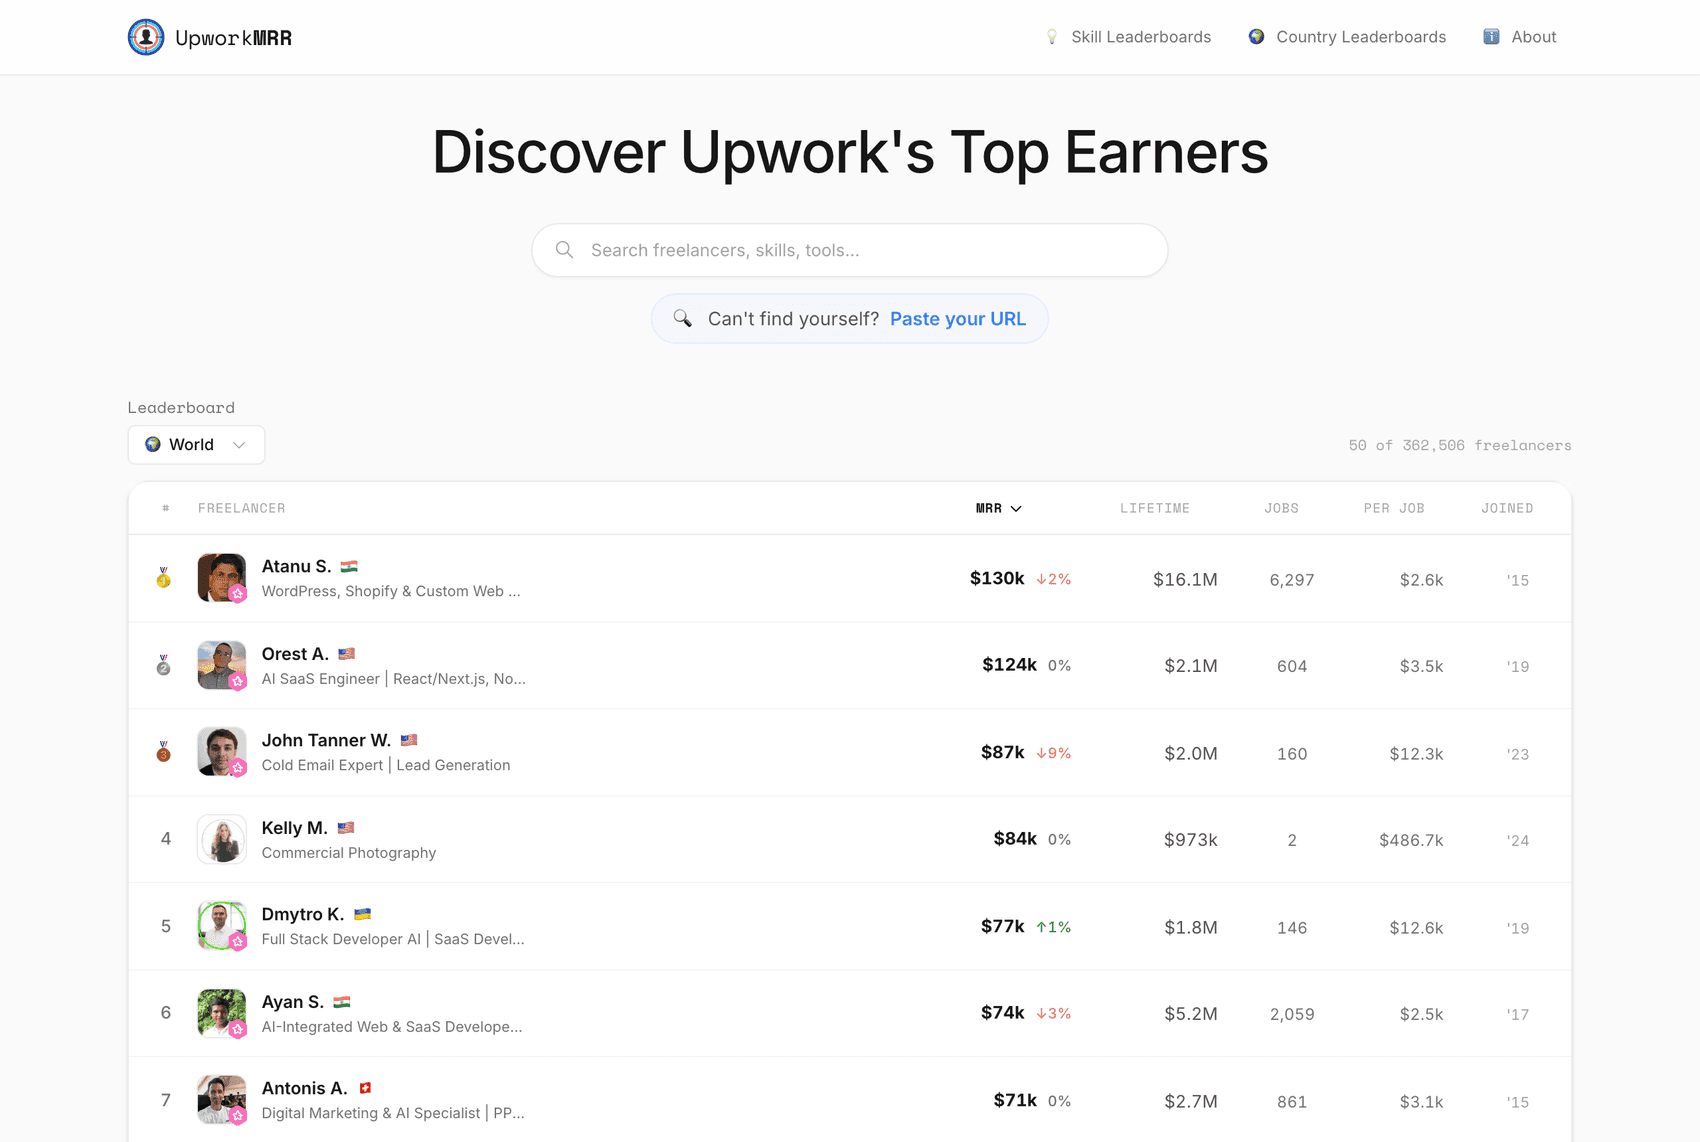Open Atanu S. freelancer name link
The width and height of the screenshot is (1700, 1142).
coord(296,566)
